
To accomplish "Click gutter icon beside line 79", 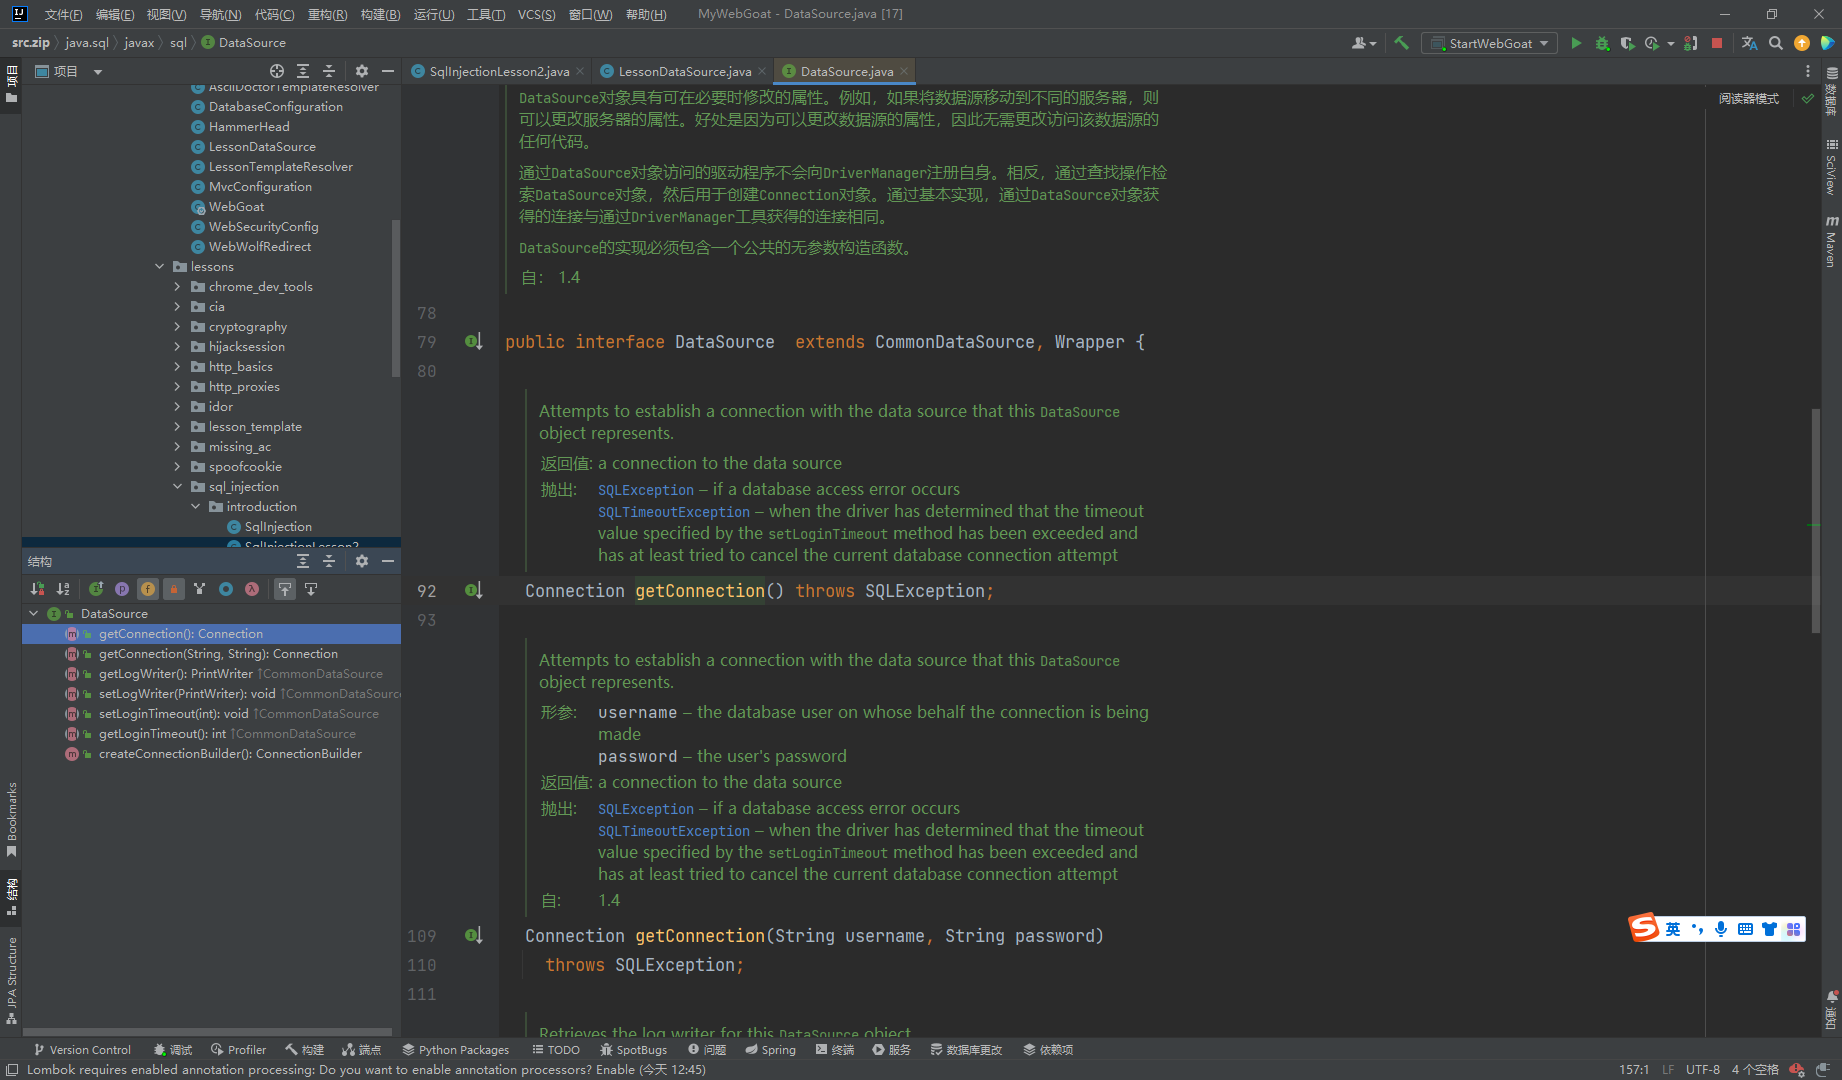I will pyautogui.click(x=474, y=342).
